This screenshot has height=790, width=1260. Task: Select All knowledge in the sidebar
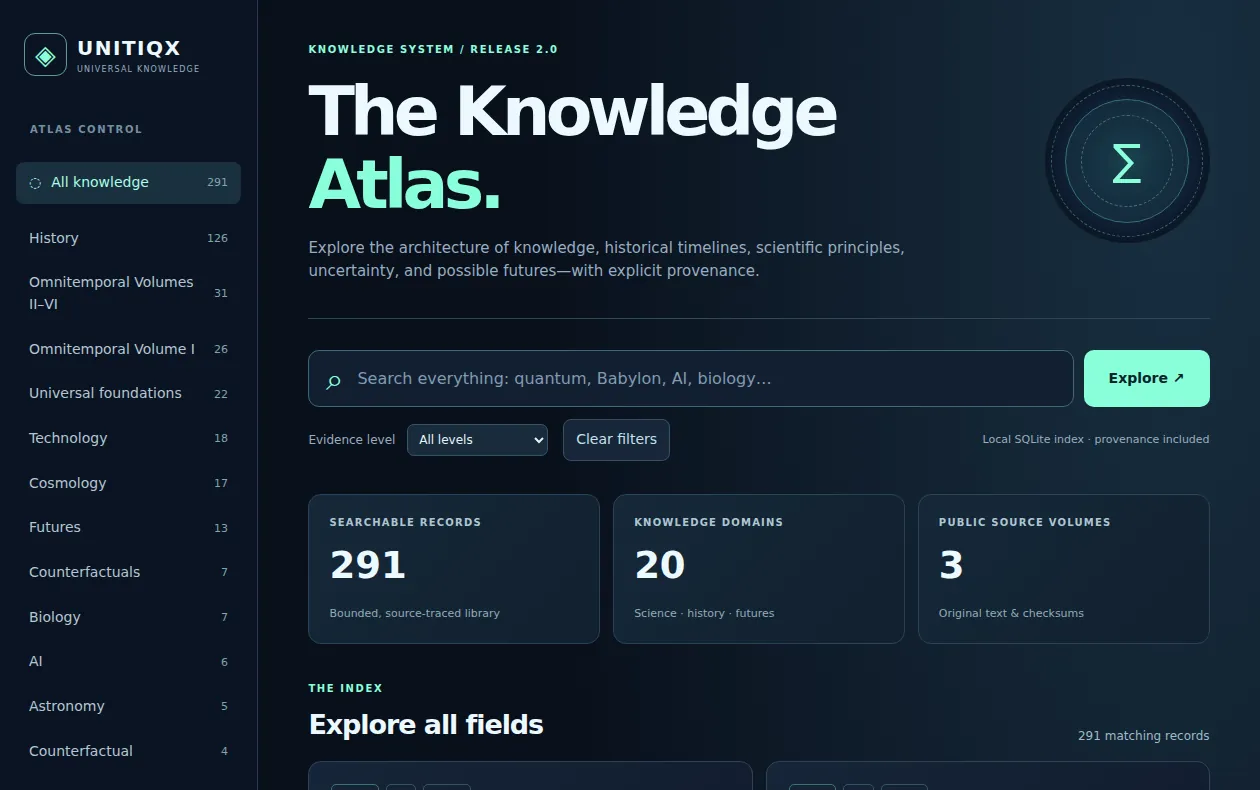[128, 183]
